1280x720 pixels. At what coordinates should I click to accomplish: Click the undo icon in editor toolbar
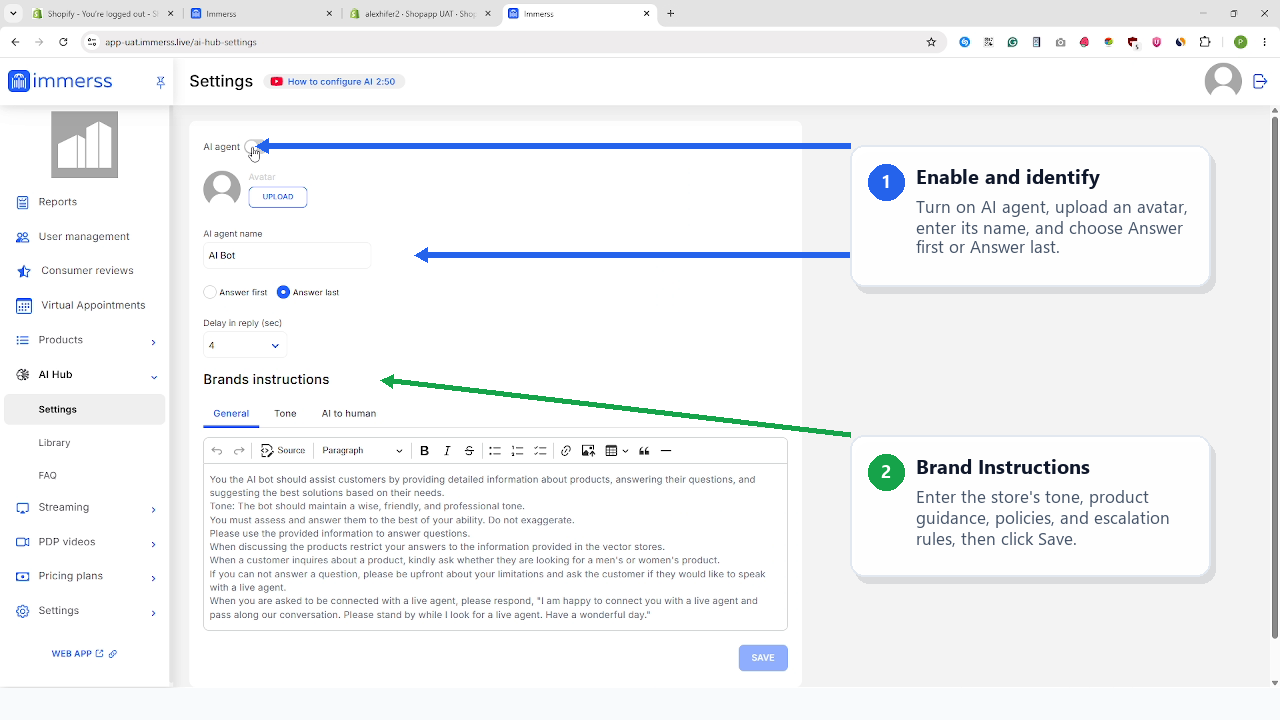pyautogui.click(x=217, y=451)
